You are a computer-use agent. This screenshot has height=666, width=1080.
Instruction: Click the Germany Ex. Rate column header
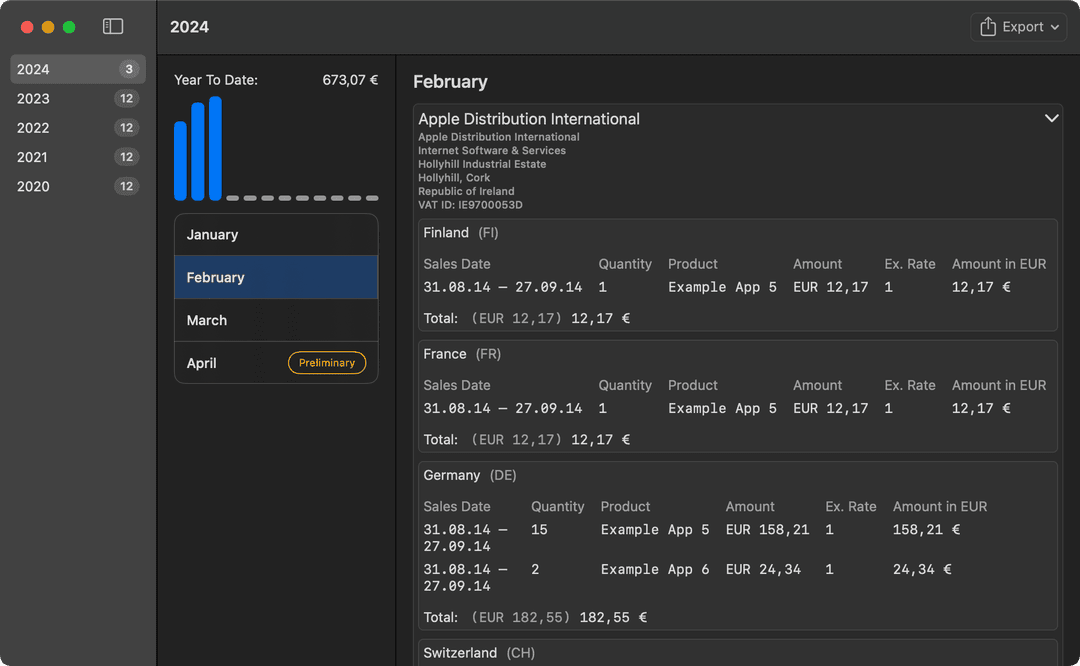pyautogui.click(x=851, y=506)
